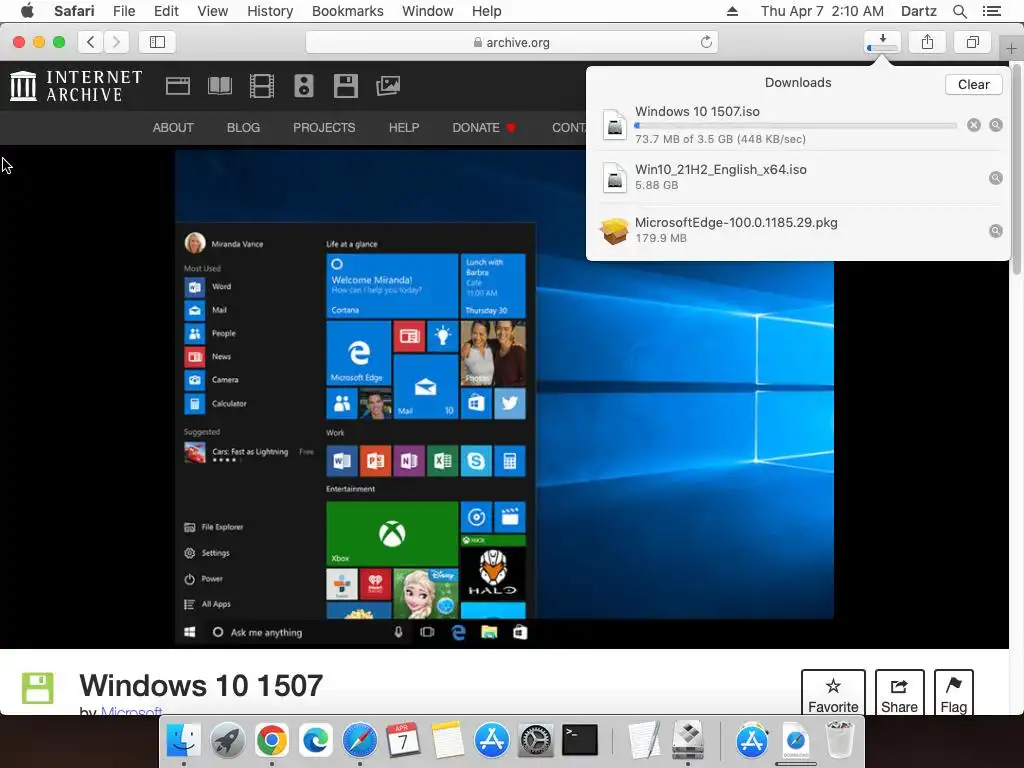Open Launchpad from the Dock

(227, 741)
